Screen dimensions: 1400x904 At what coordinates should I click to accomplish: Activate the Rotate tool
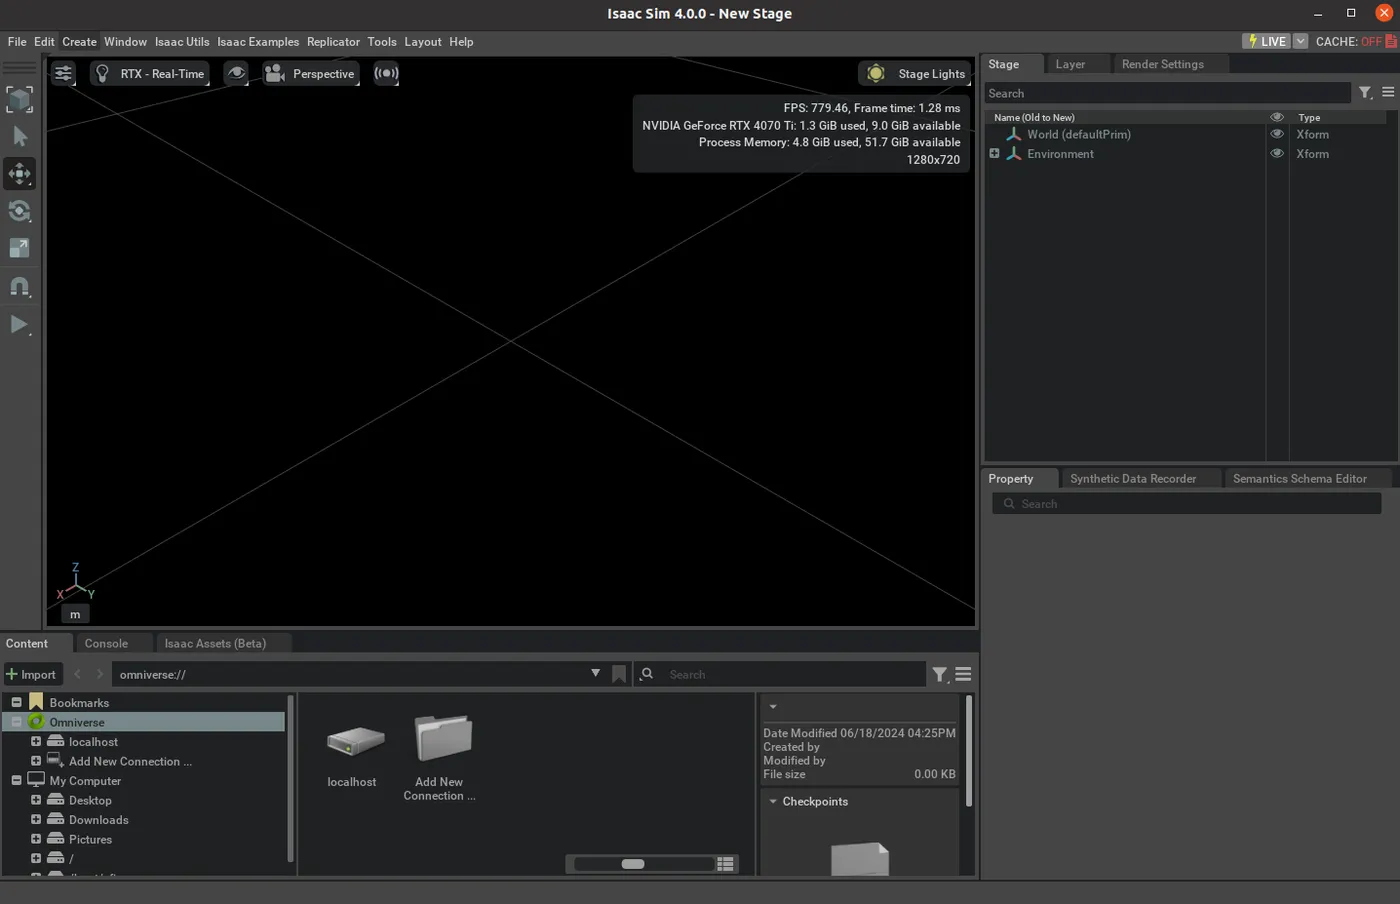point(20,211)
